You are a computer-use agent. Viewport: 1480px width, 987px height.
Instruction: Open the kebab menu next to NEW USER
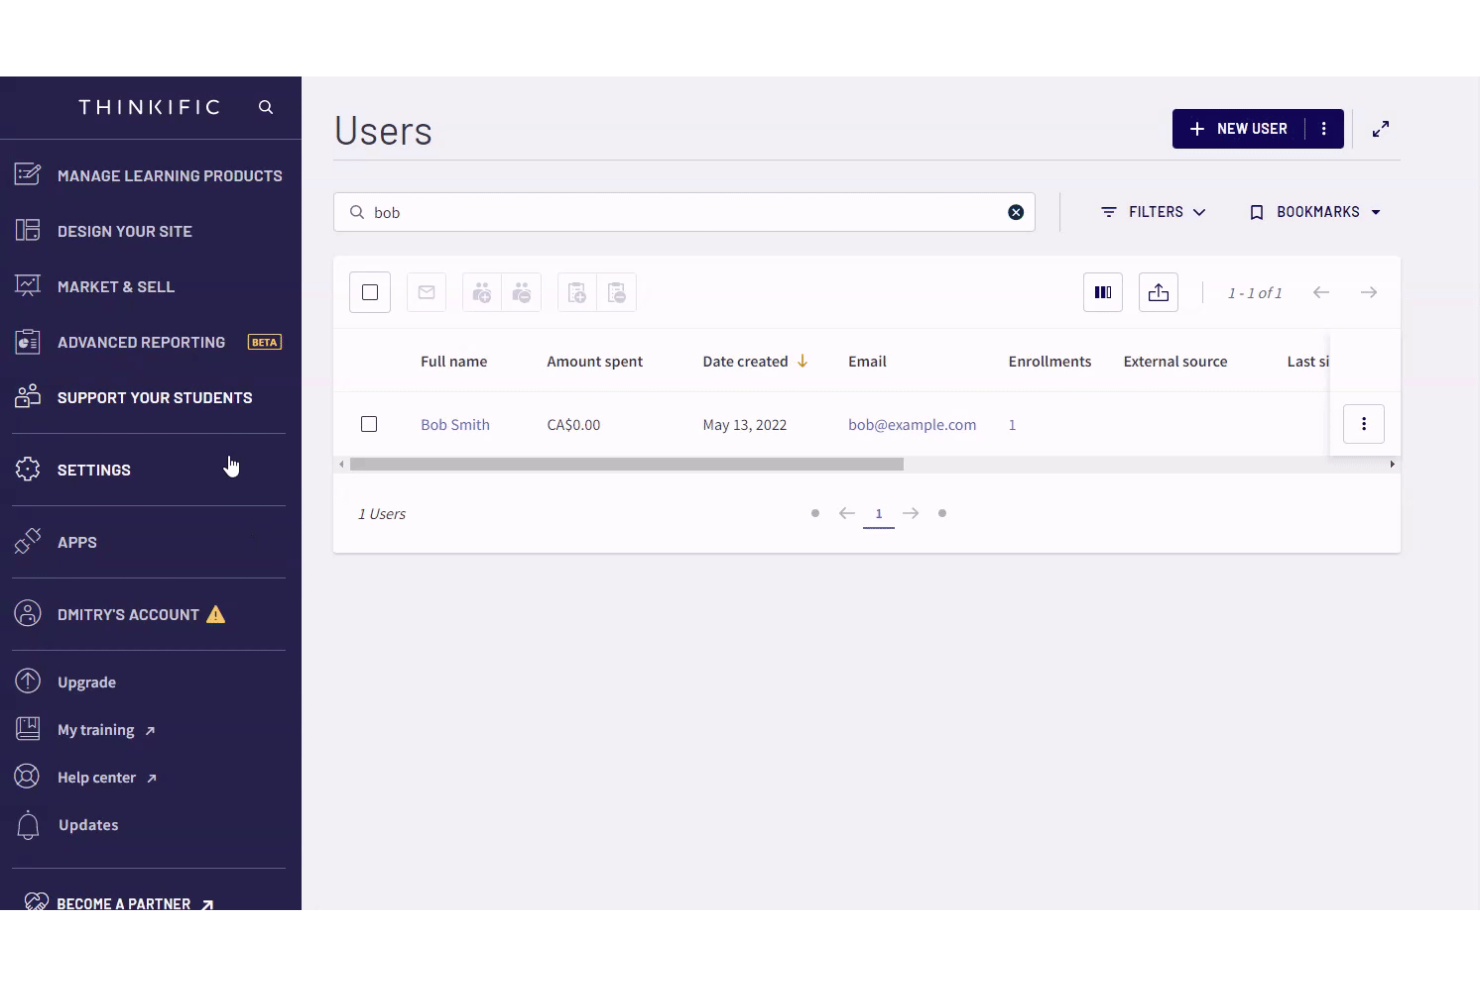[1324, 128]
